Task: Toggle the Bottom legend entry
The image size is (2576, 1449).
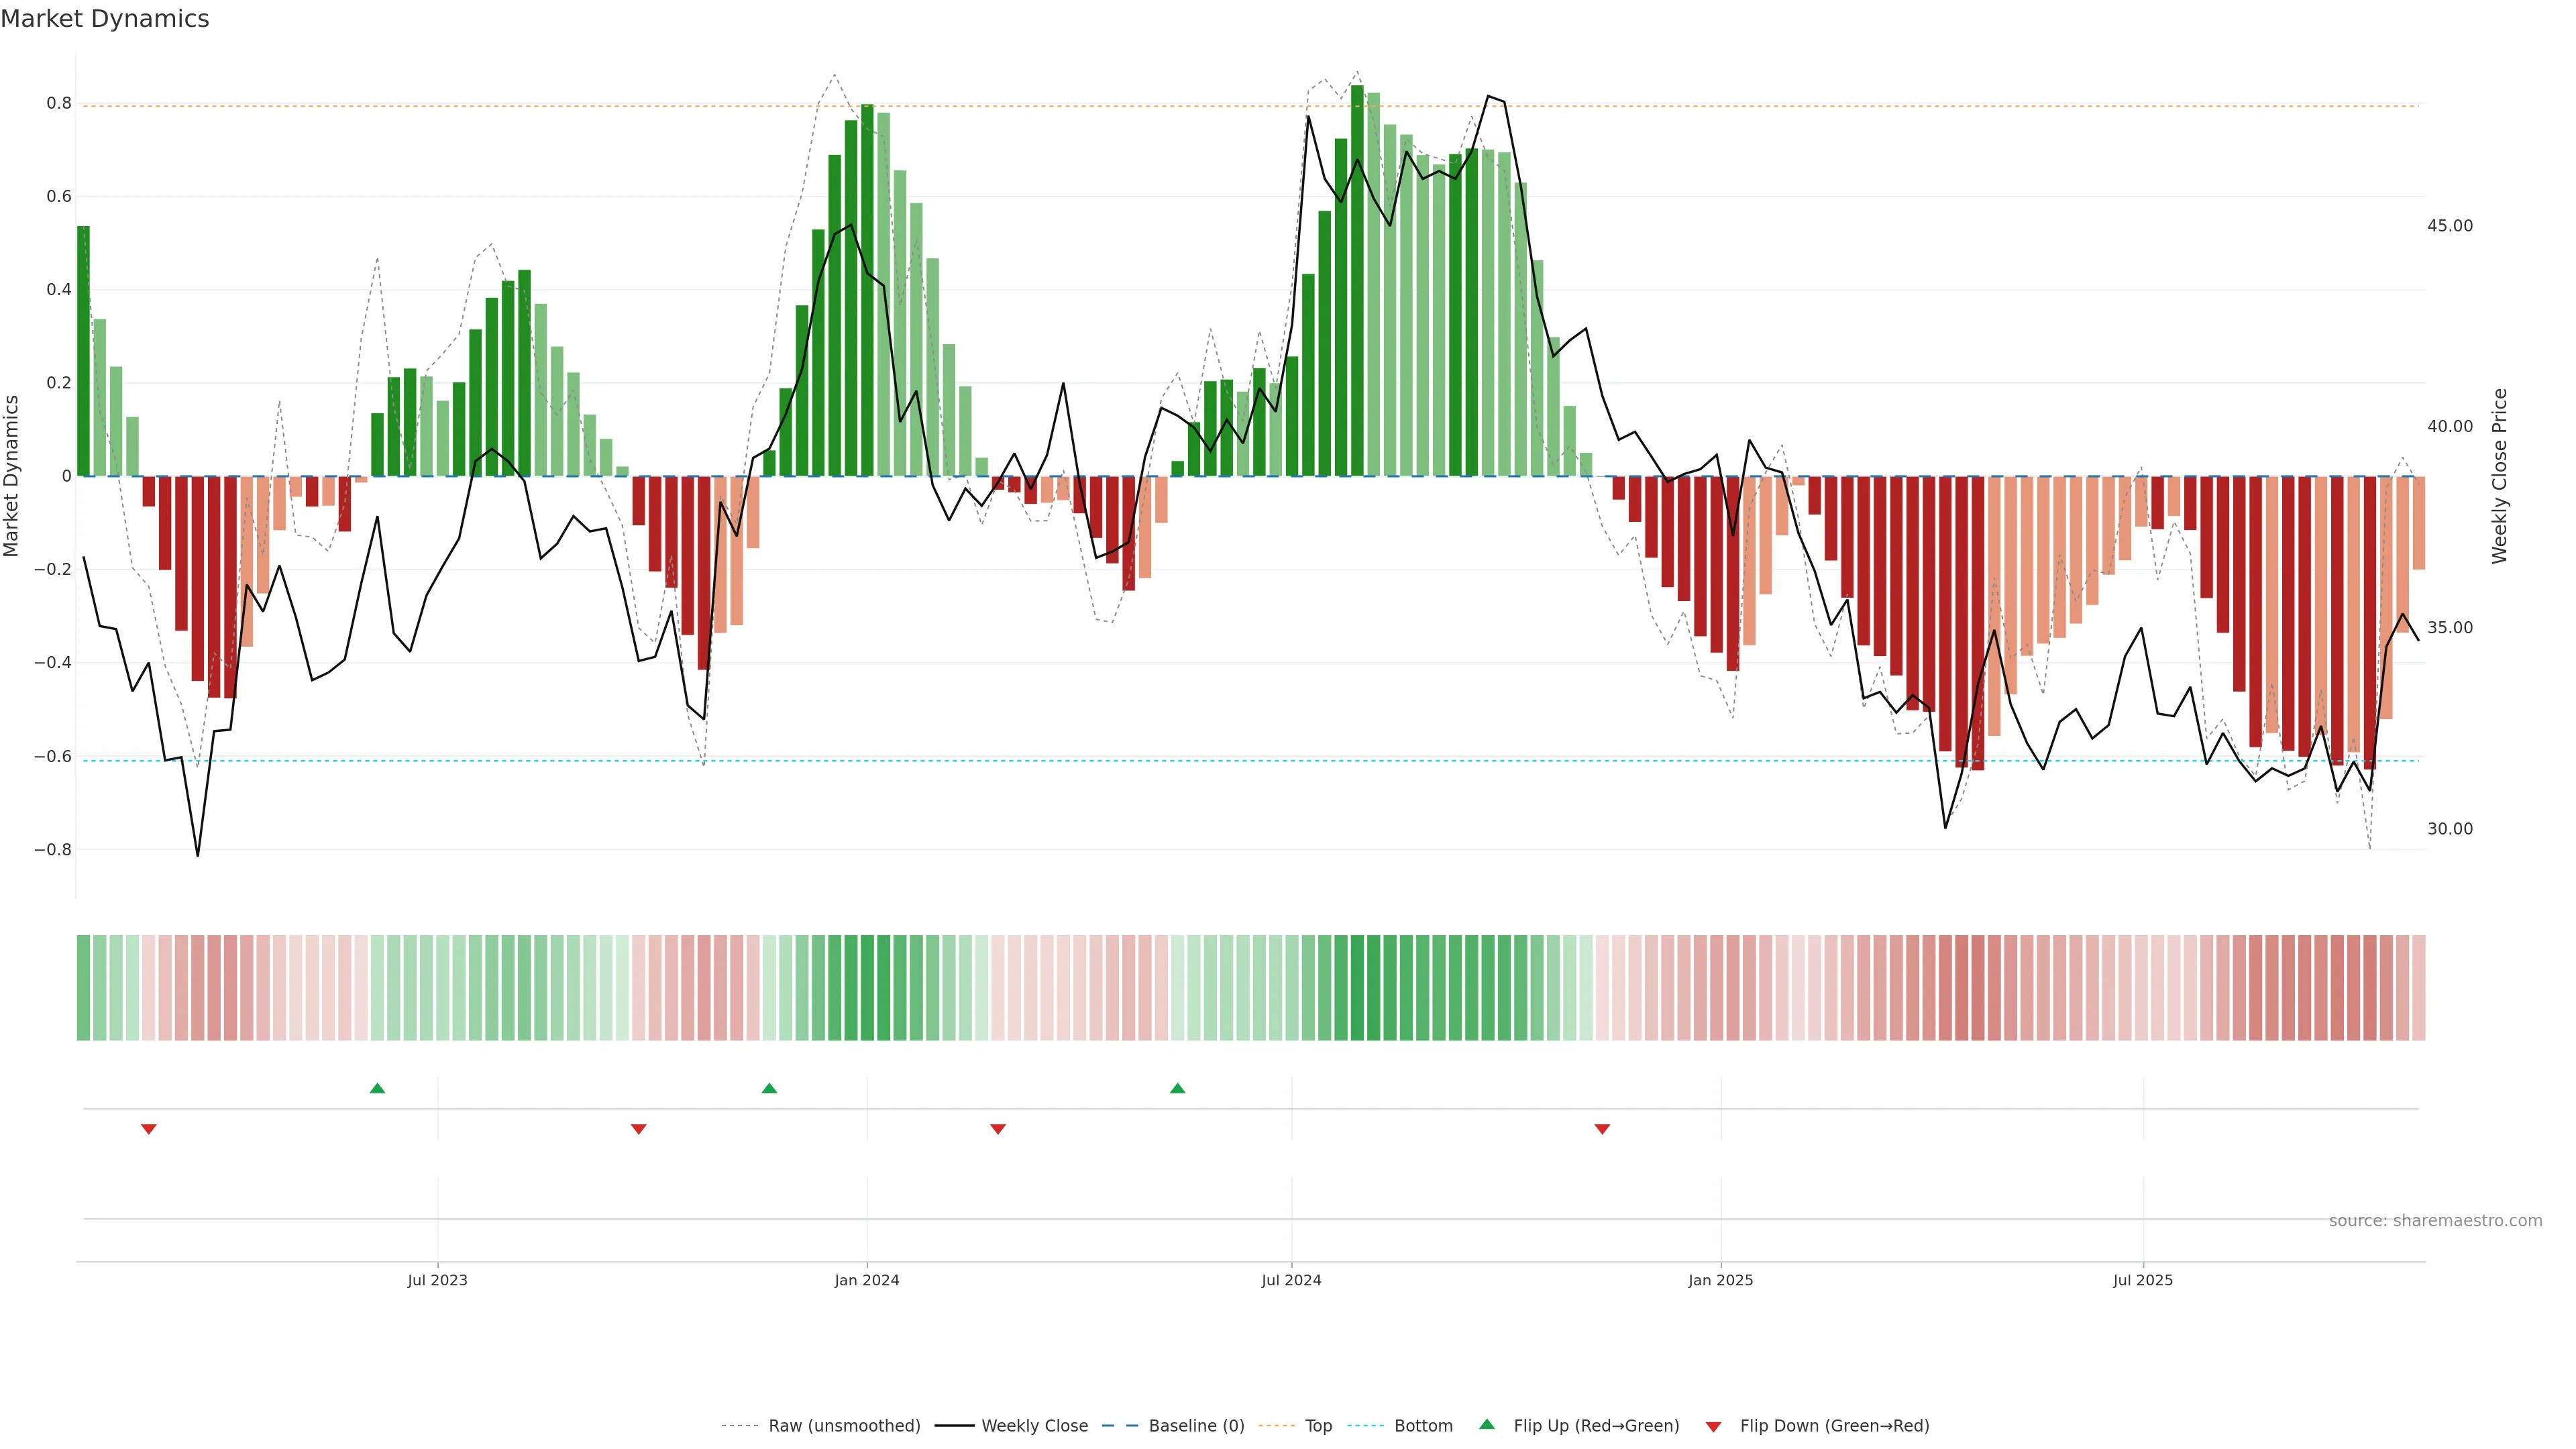Action: [1423, 1426]
